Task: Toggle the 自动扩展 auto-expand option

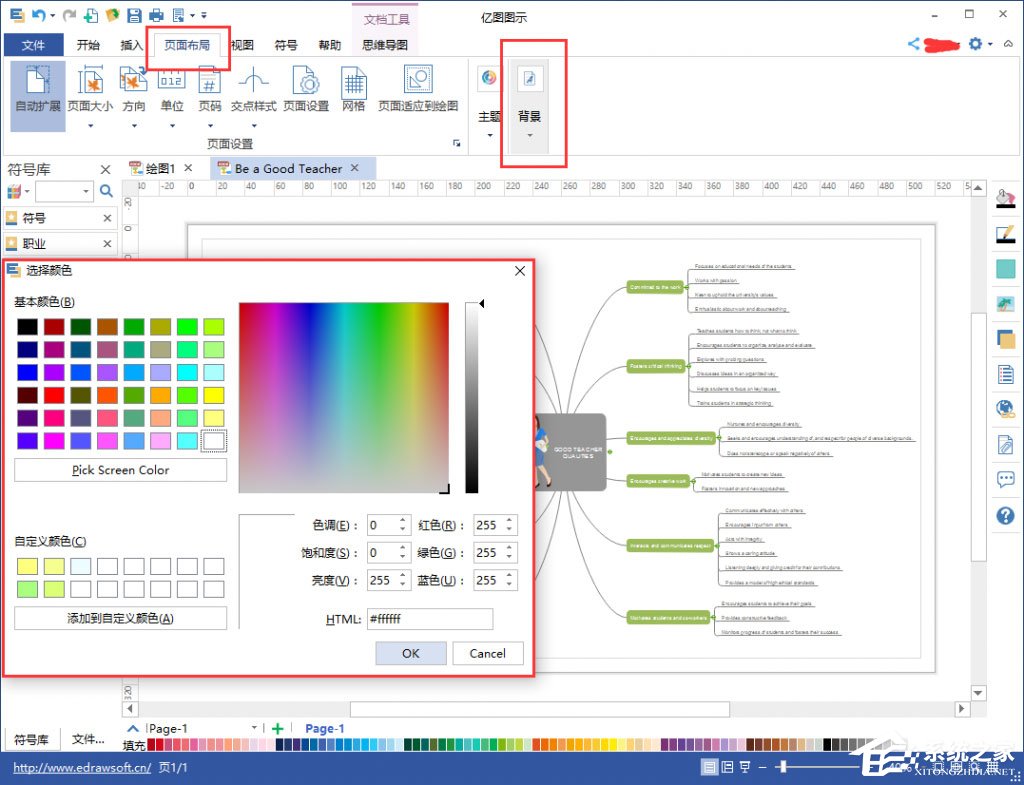Action: point(38,90)
